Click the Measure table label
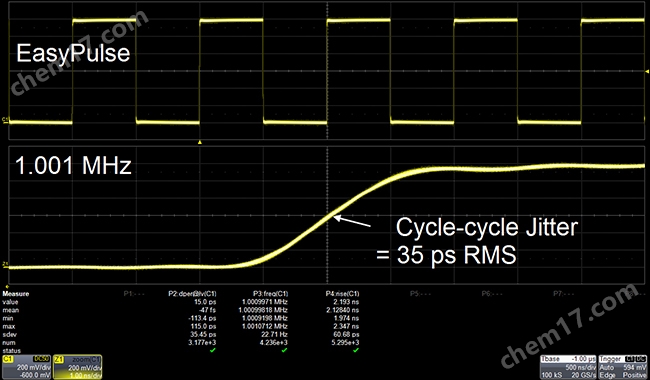The image size is (650, 380). (16, 293)
